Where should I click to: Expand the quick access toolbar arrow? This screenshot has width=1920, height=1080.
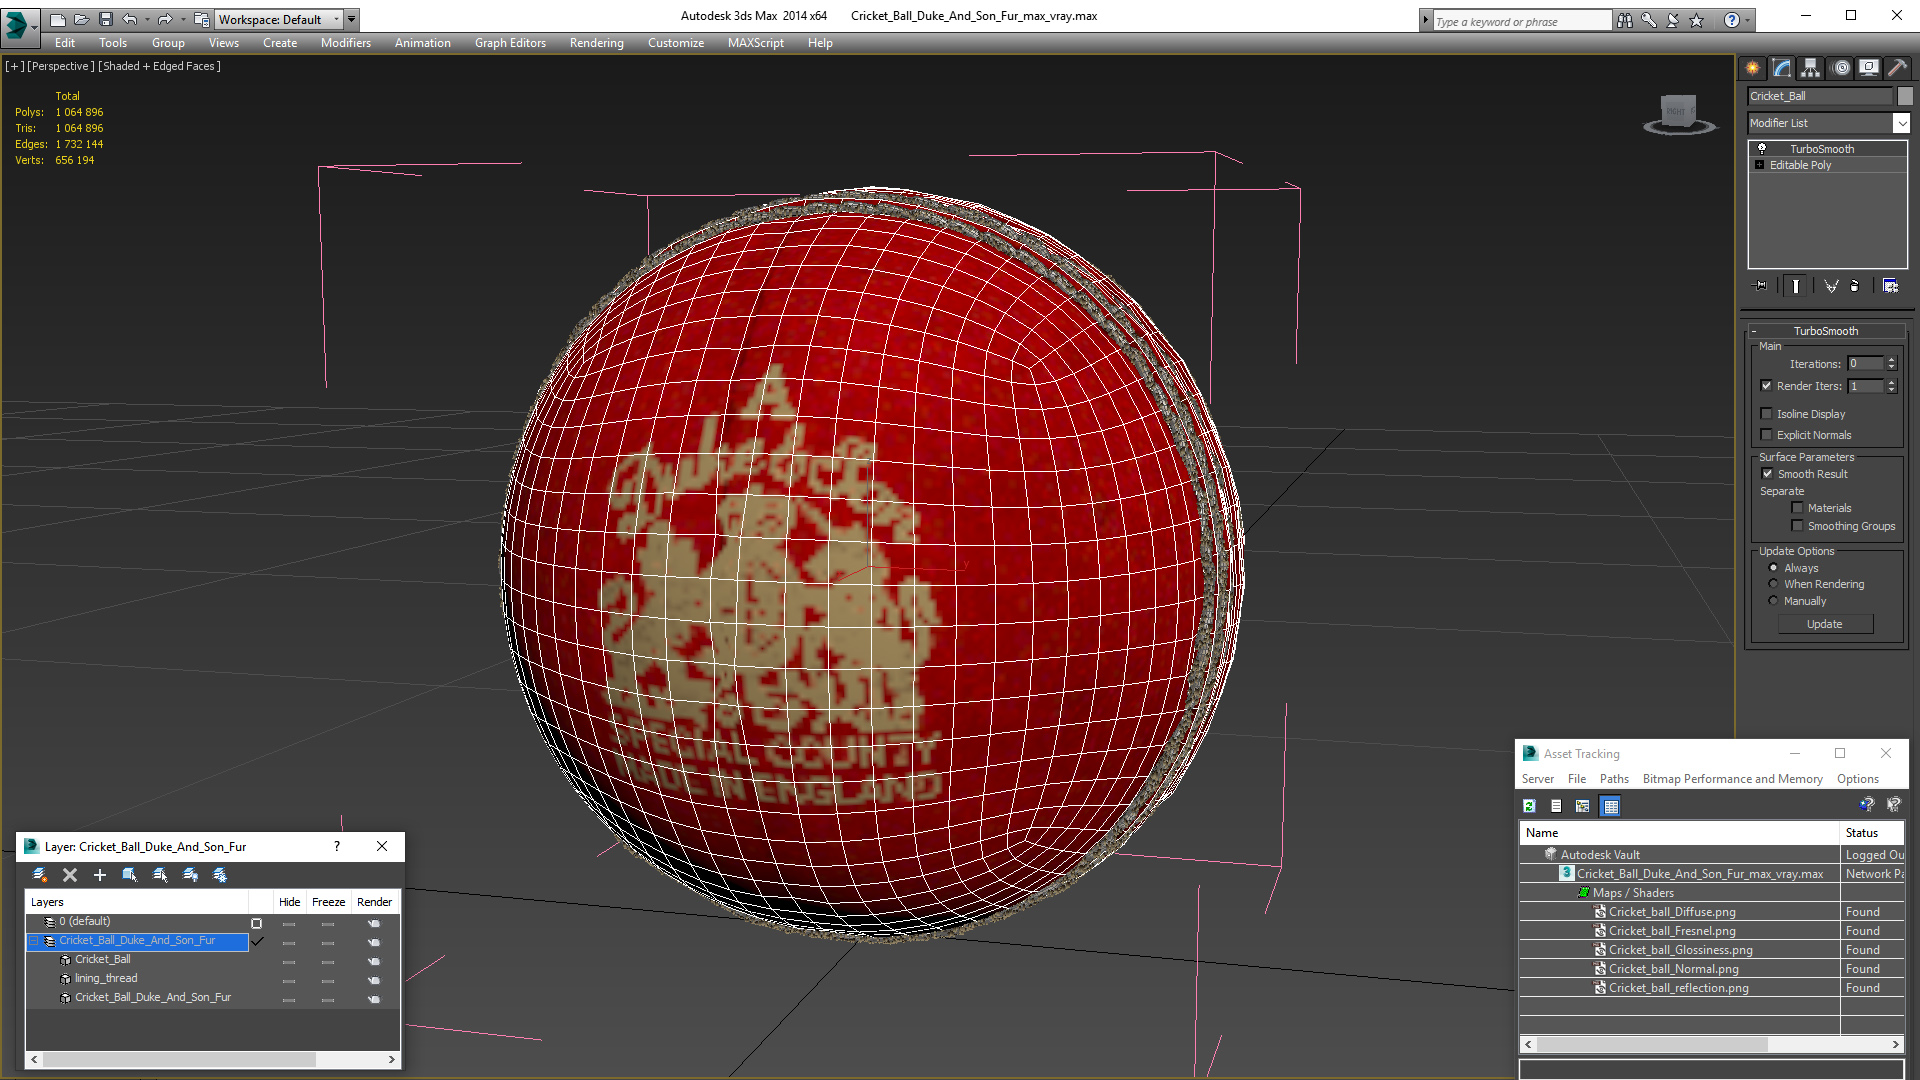(x=352, y=19)
